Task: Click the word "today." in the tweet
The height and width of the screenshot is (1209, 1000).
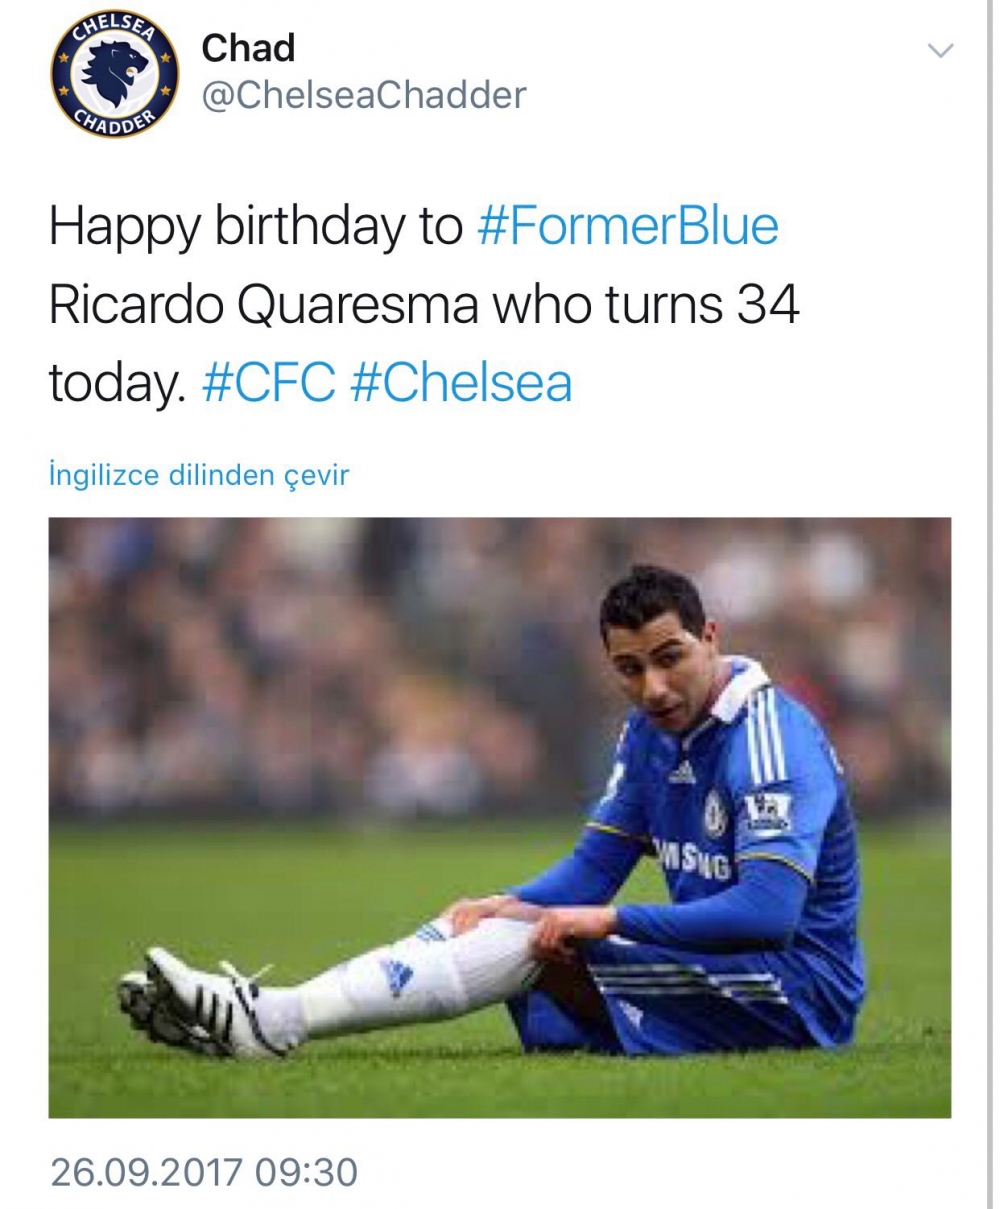Action: [x=118, y=383]
